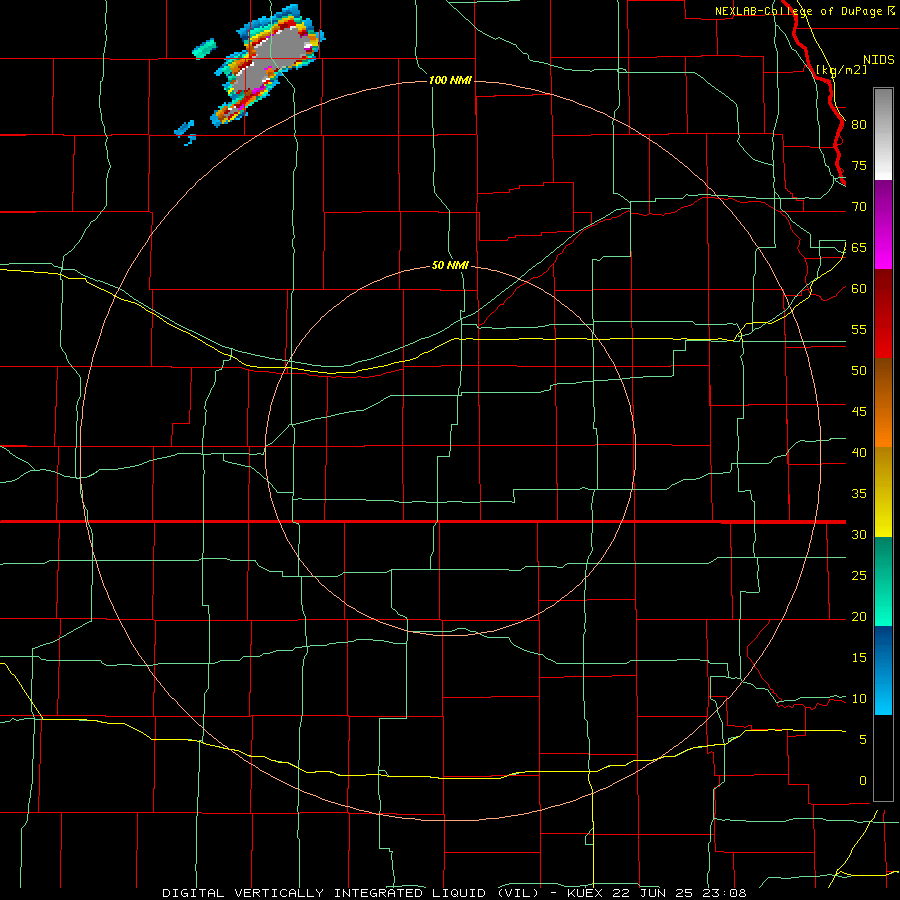Click the 50 NMI range ring label
Screen dimensions: 900x900
(x=450, y=265)
